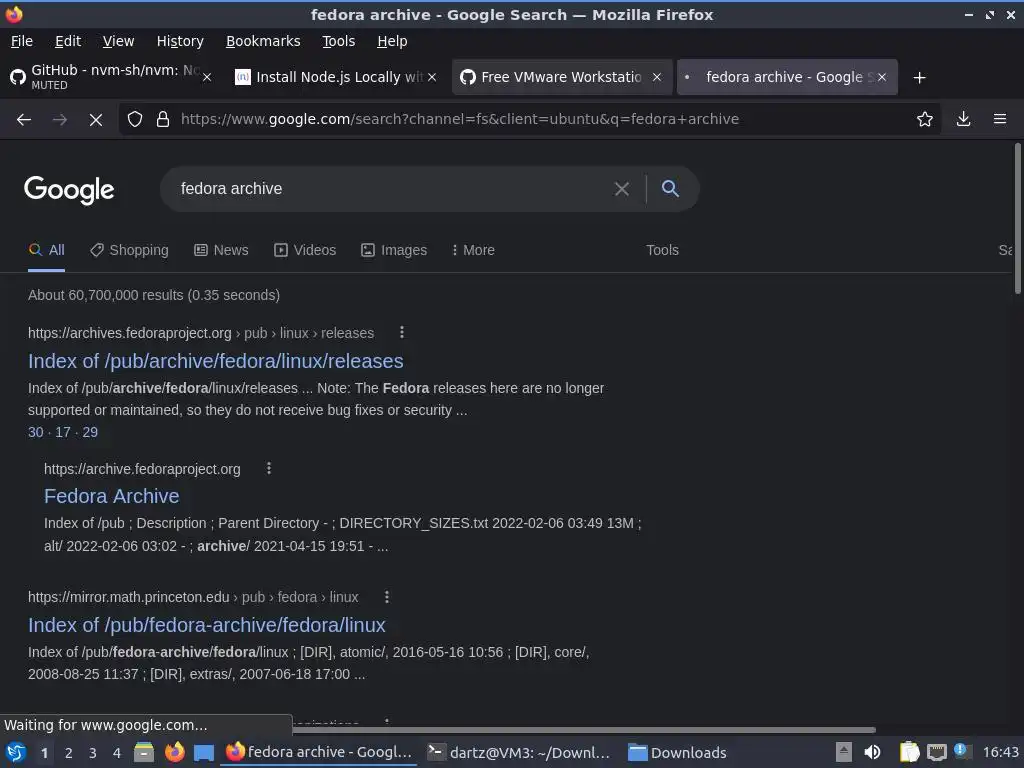The image size is (1024, 768).
Task: Click the Google logo
Action: pyautogui.click(x=69, y=190)
